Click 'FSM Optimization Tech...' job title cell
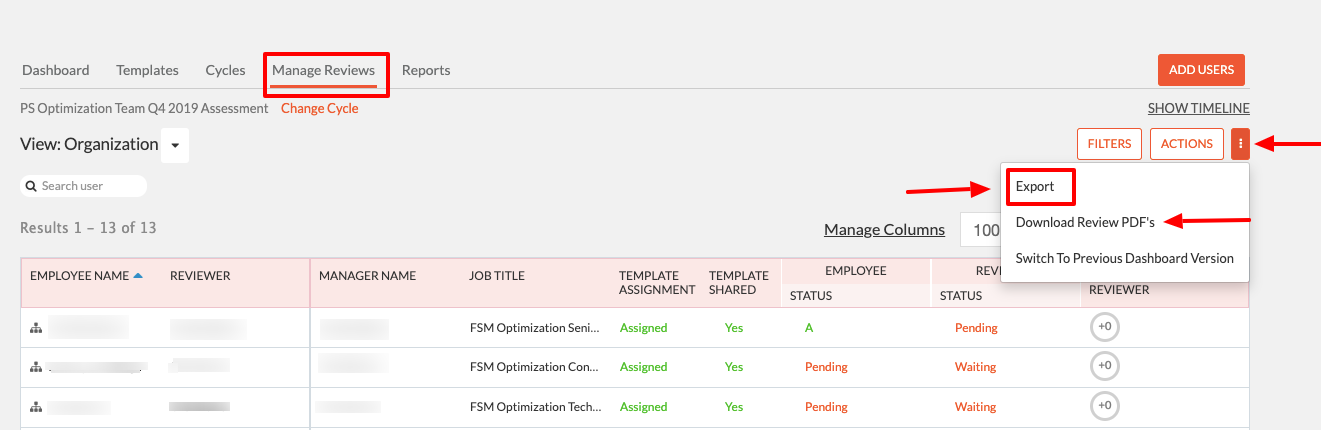The height and width of the screenshot is (430, 1321). [x=535, y=407]
